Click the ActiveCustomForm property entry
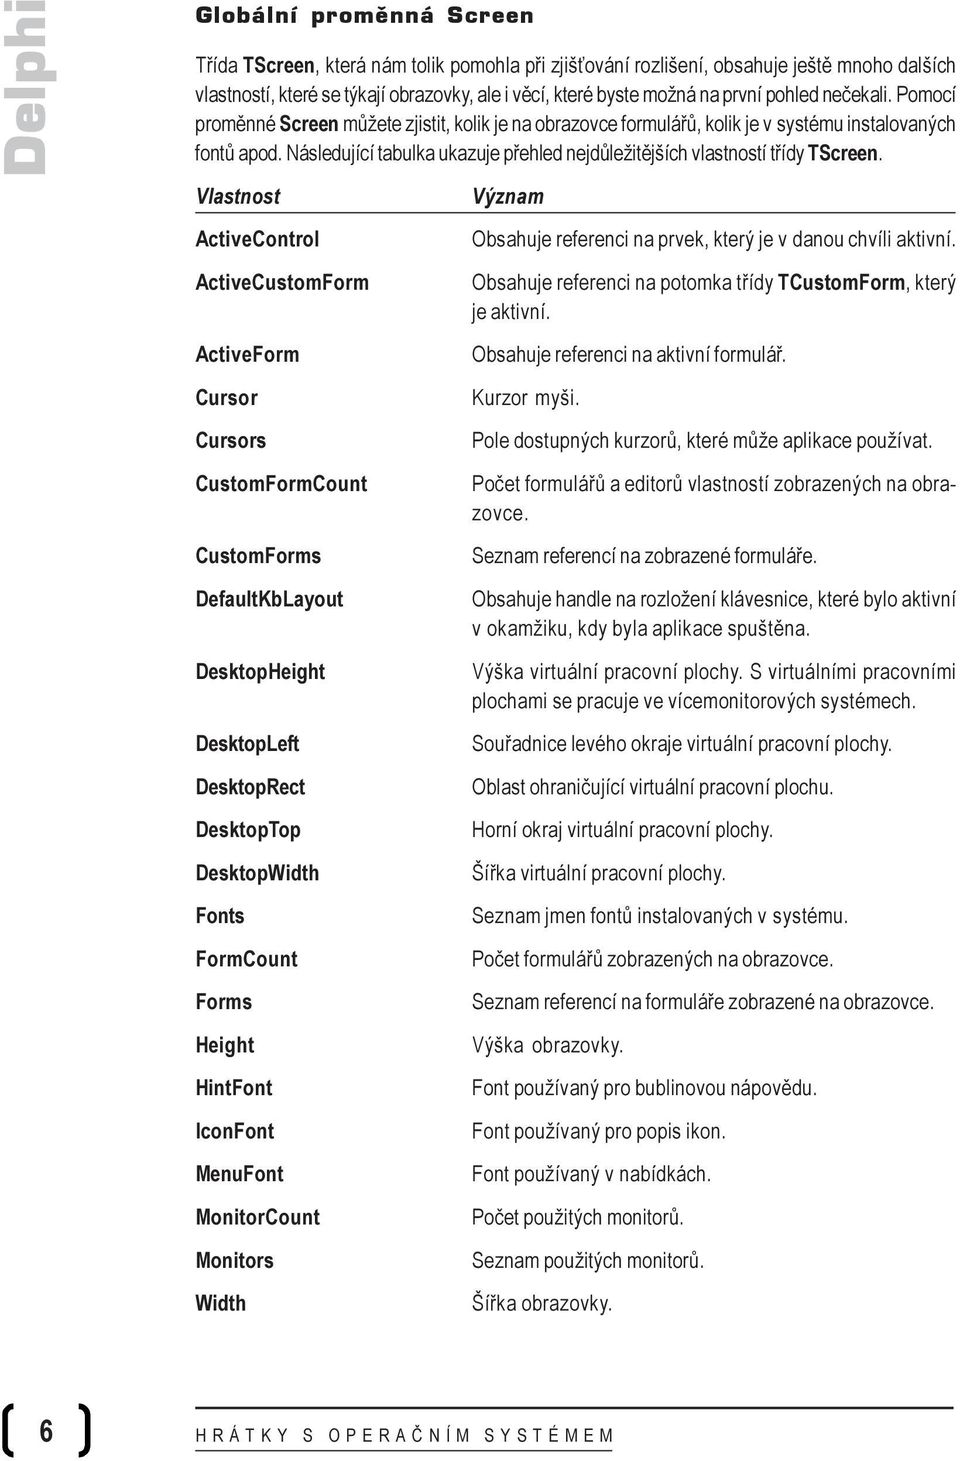960x1461 pixels. click(282, 282)
